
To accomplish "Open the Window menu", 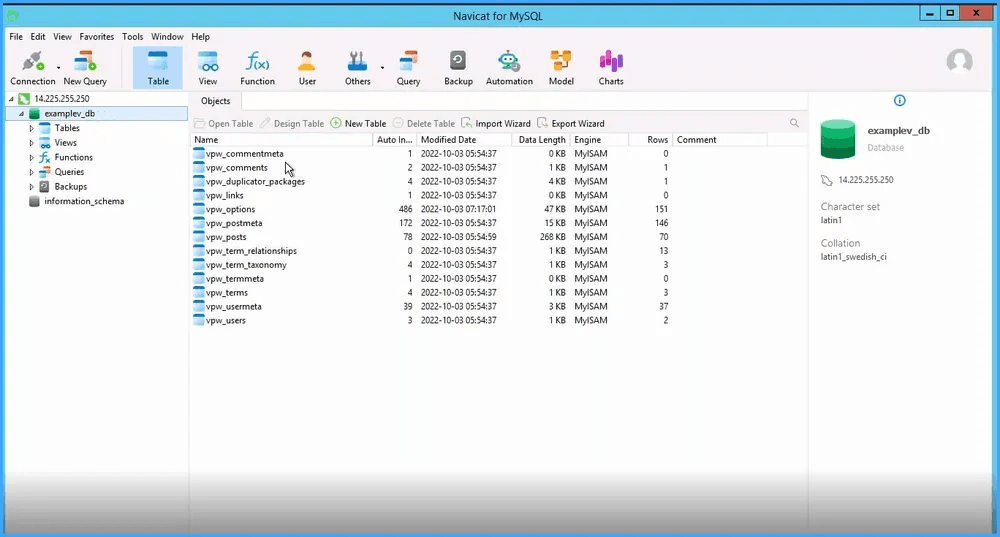I will pyautogui.click(x=167, y=36).
